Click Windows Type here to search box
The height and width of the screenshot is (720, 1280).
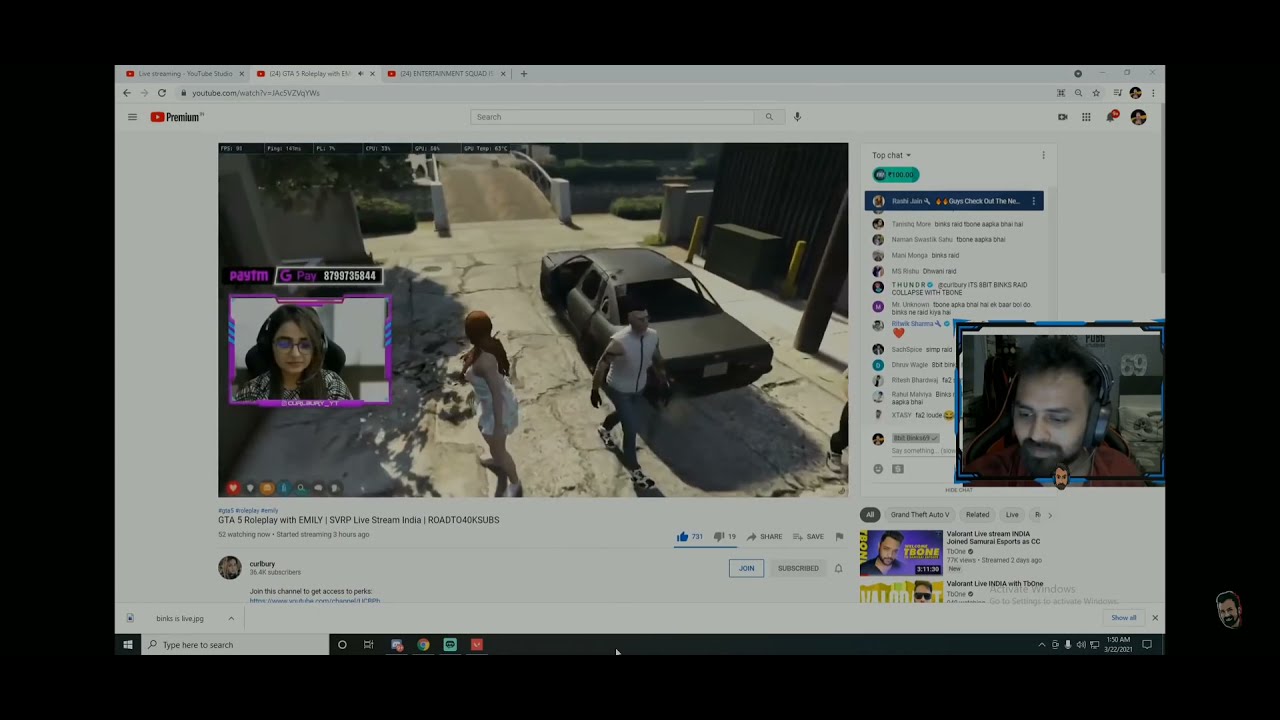236,645
